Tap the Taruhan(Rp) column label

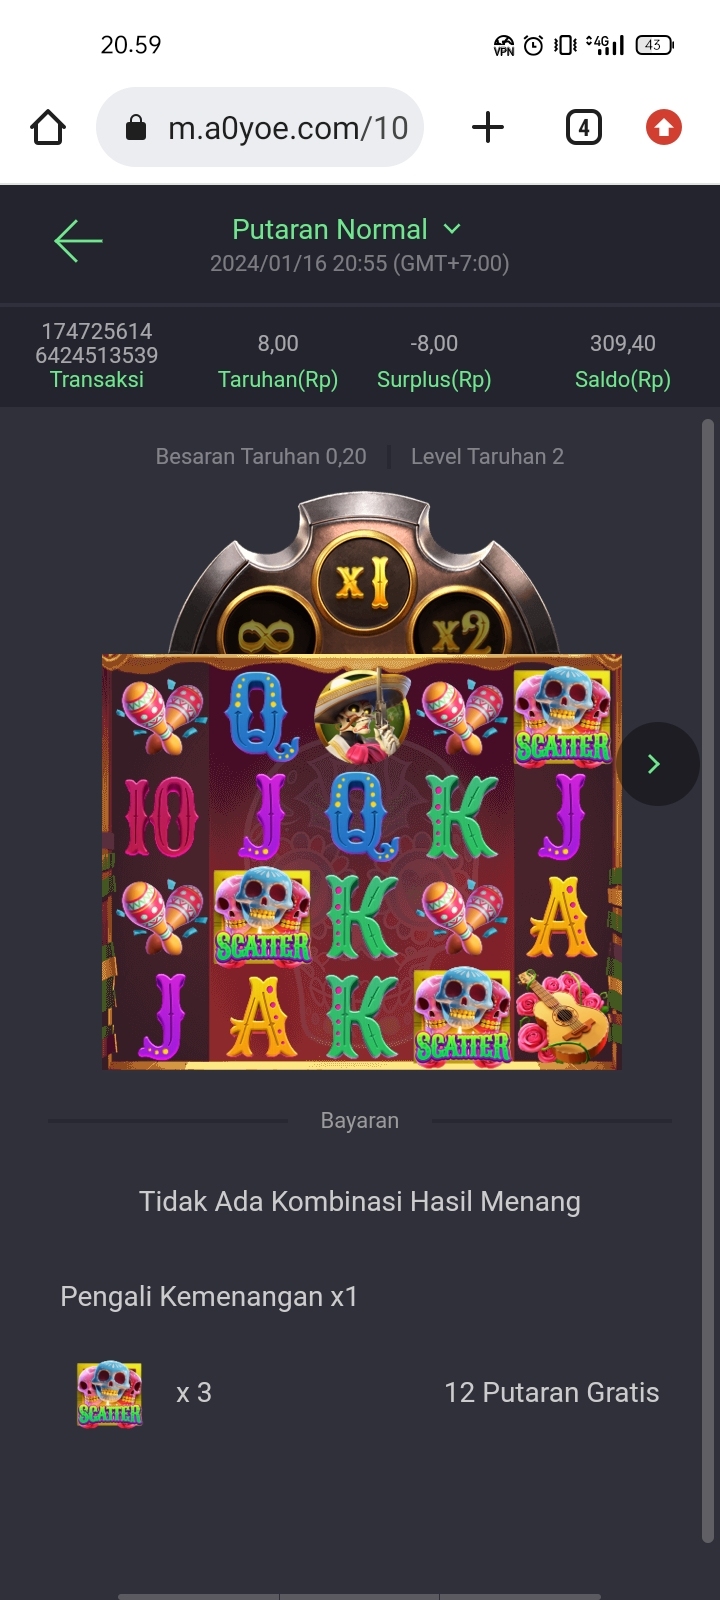pos(278,380)
